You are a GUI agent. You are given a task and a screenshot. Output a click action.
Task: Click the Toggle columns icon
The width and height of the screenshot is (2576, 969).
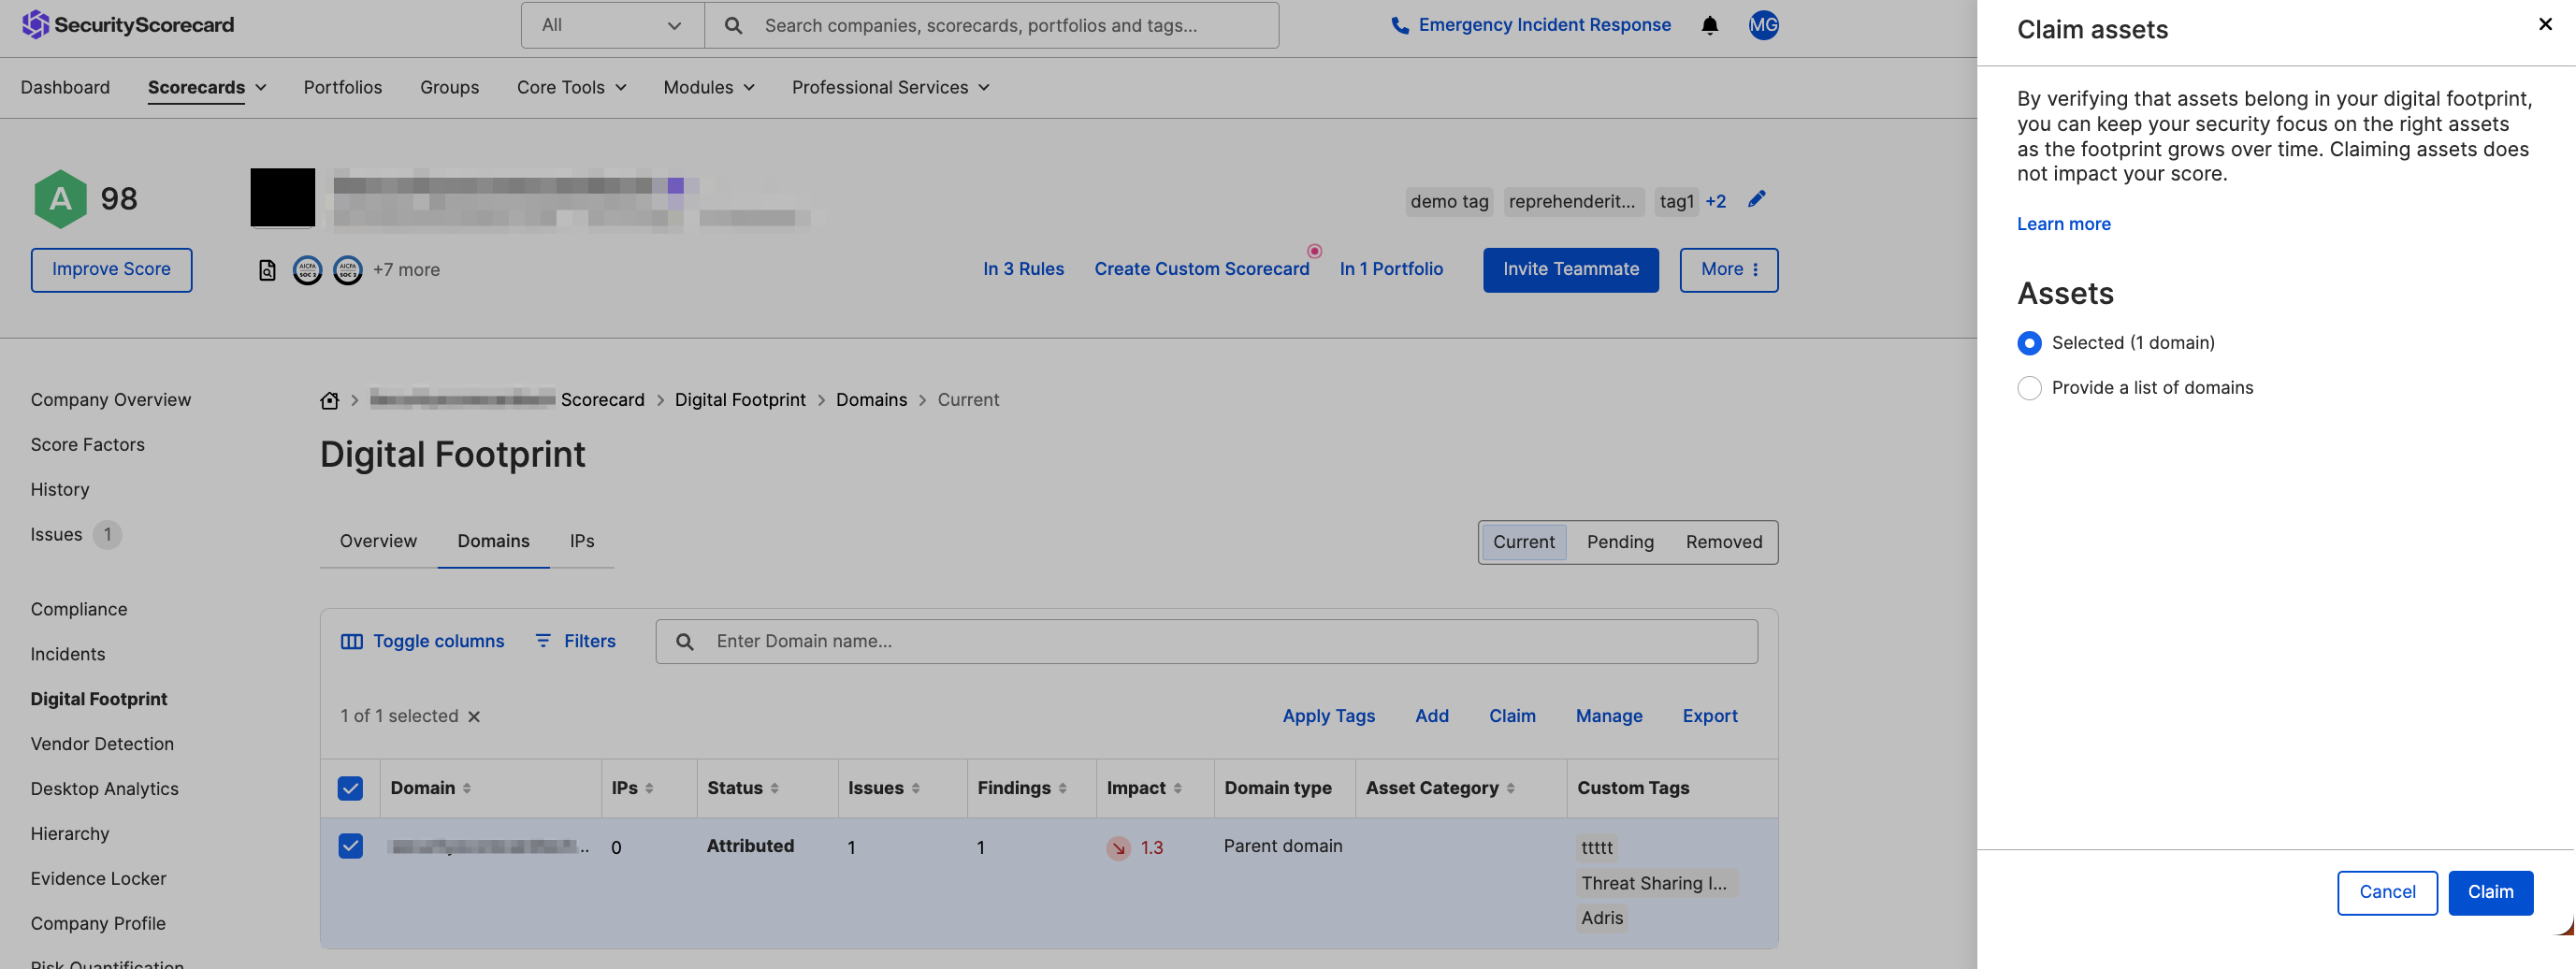[351, 642]
